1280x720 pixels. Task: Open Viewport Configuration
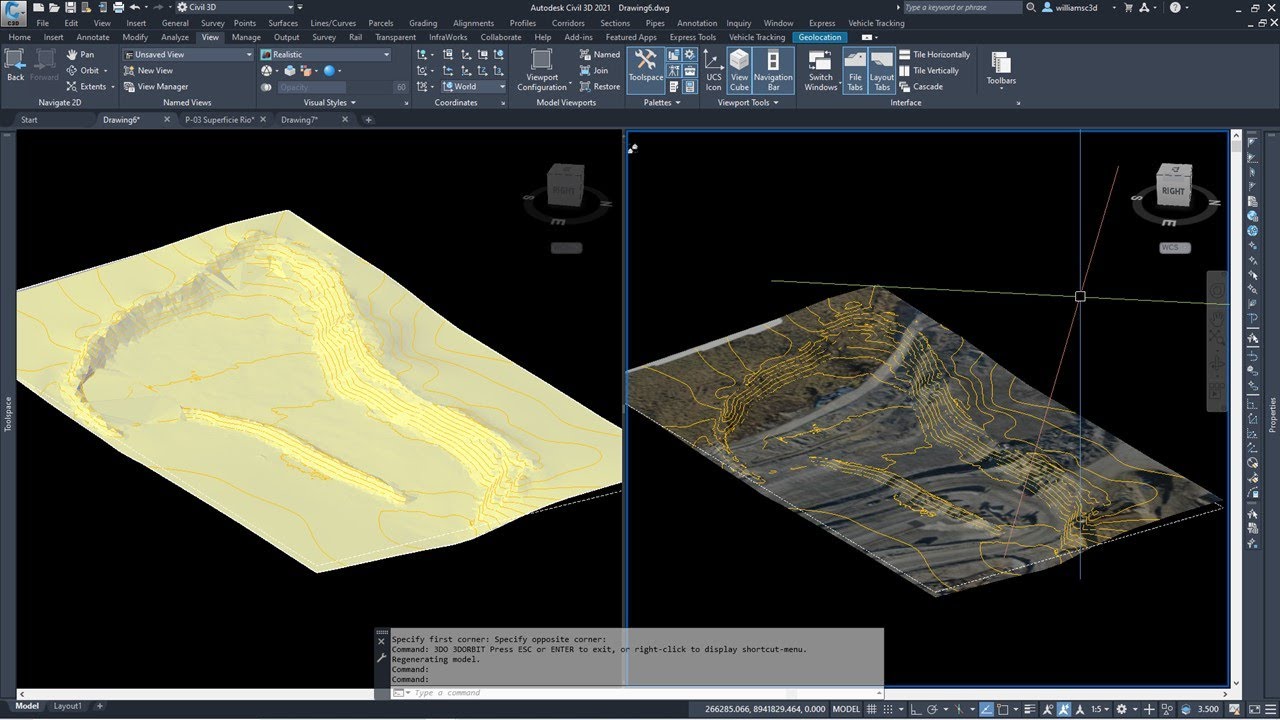[x=542, y=70]
